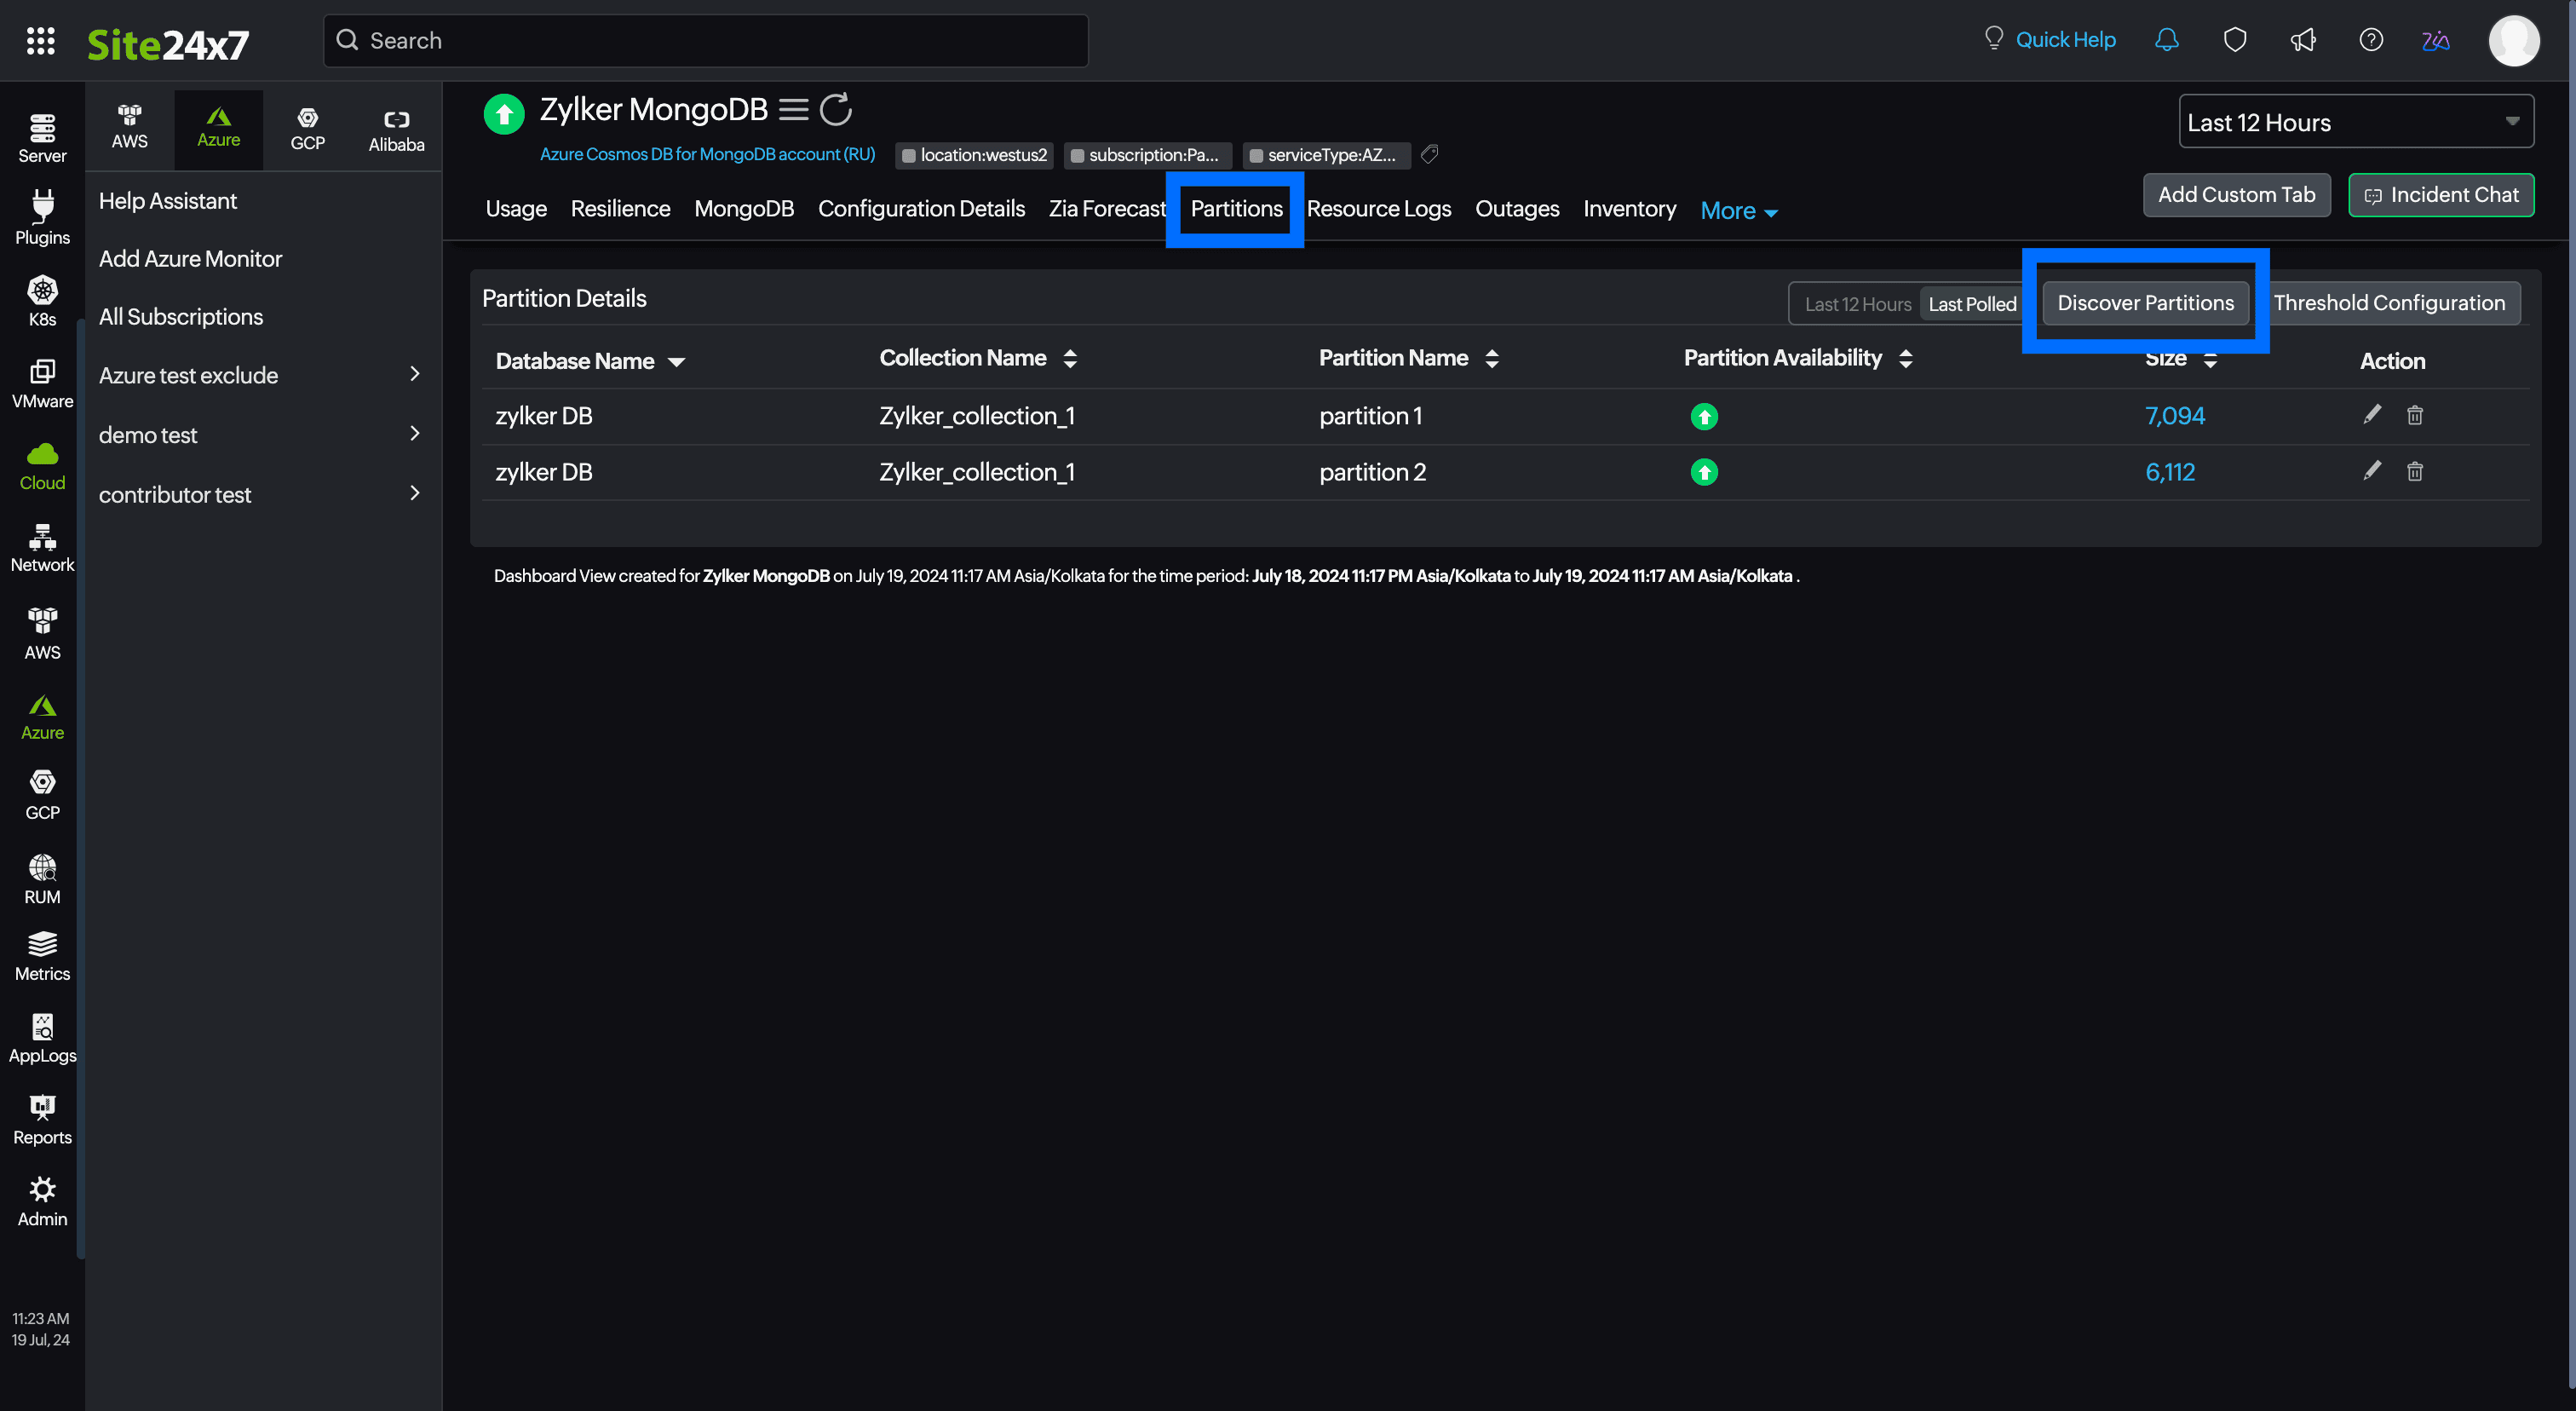Edit partition 1 with the pencil icon

[2371, 414]
